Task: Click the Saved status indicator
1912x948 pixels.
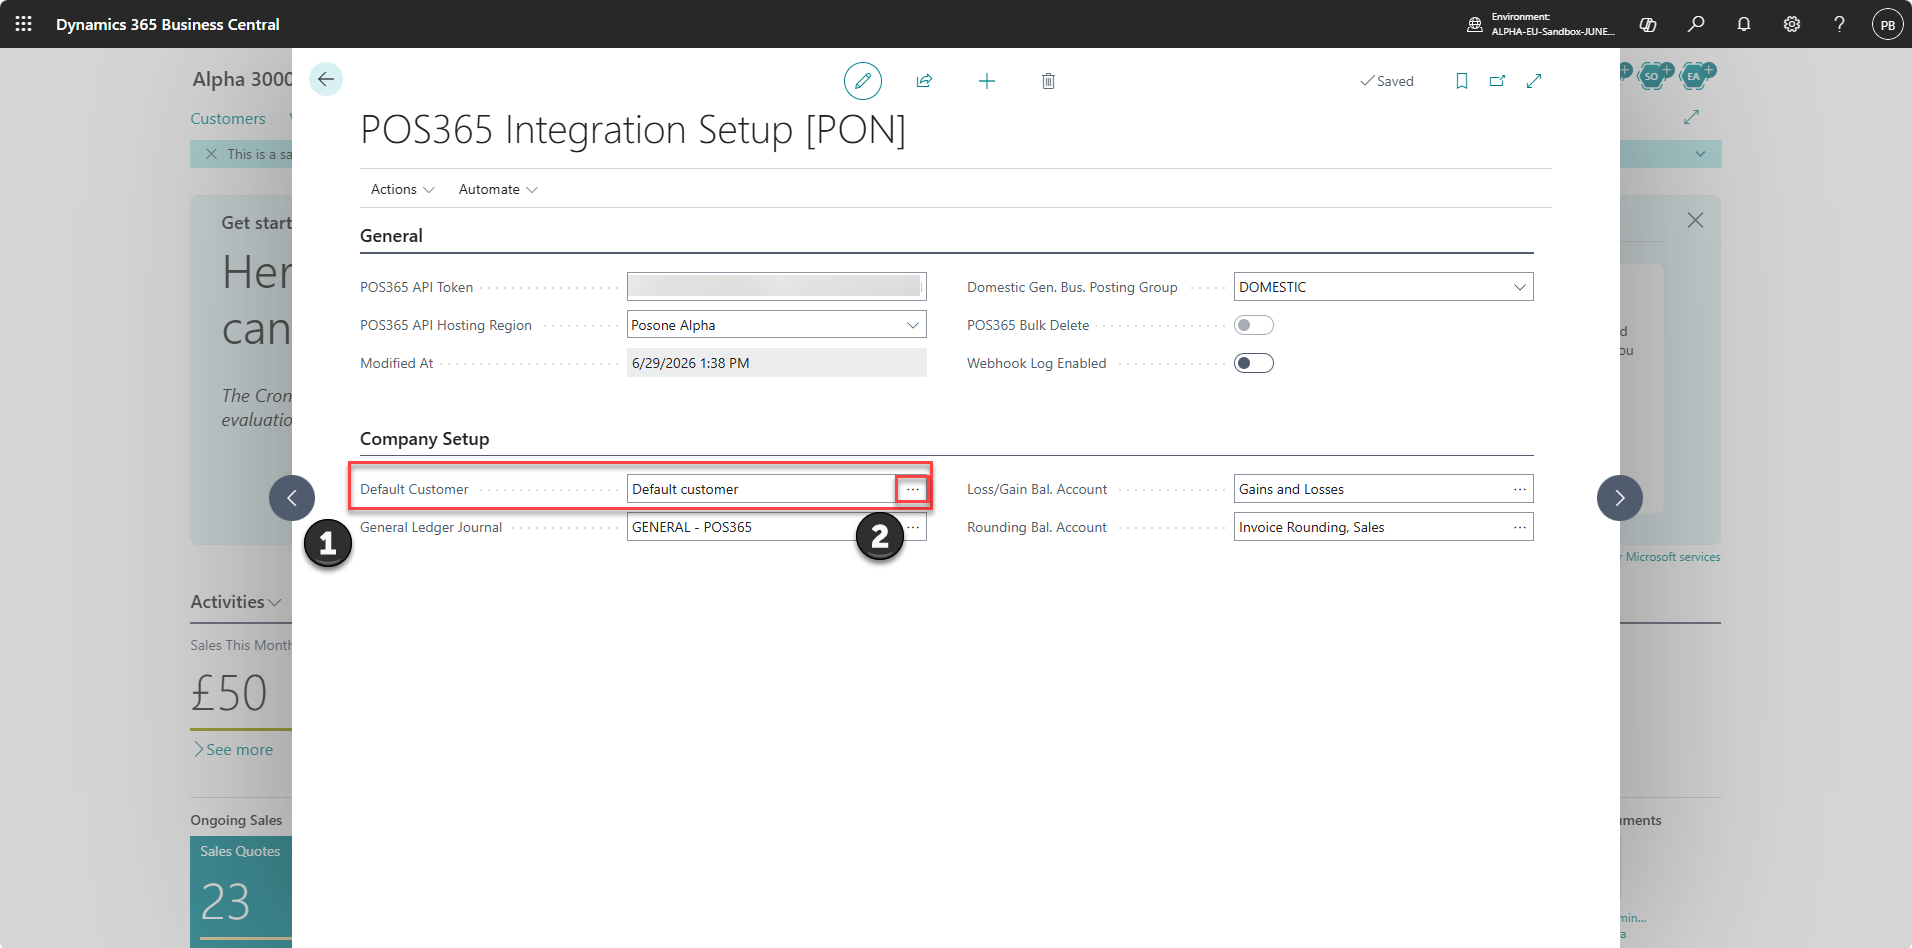Action: click(1387, 81)
